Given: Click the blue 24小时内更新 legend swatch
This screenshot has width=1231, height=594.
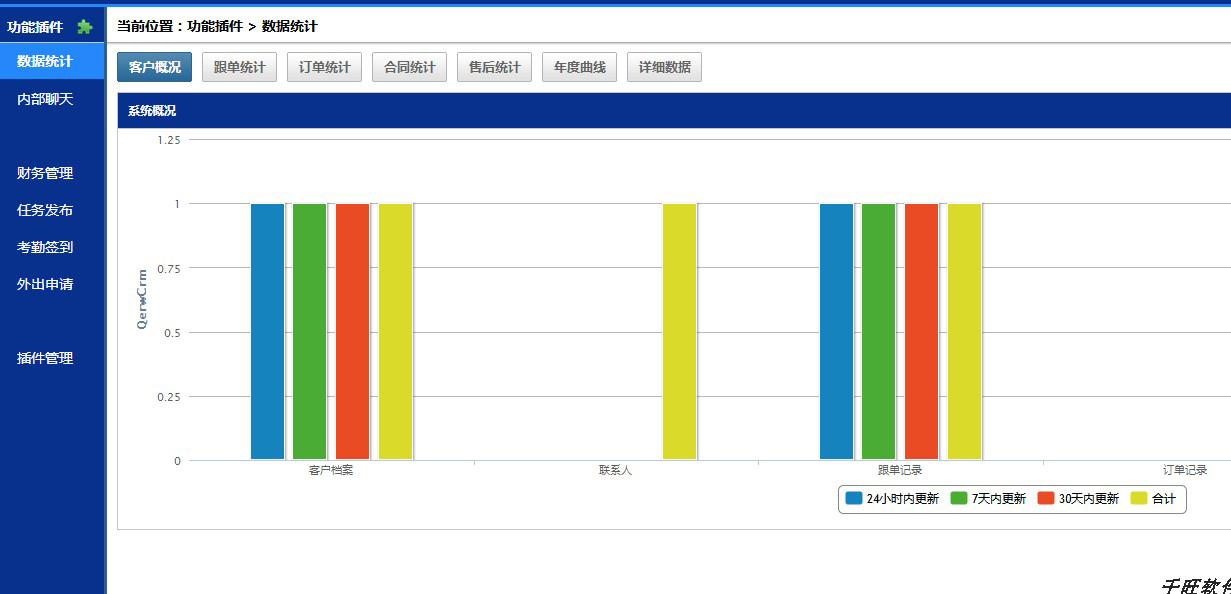Looking at the screenshot, I should (x=854, y=498).
